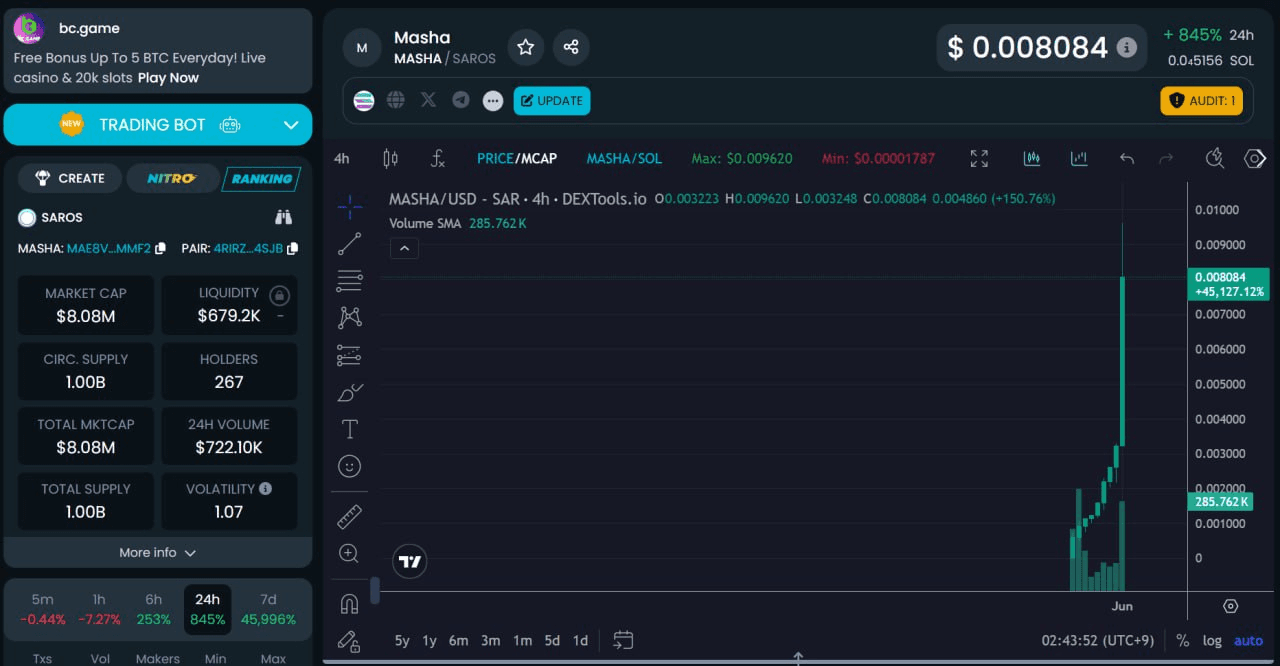Collapse the chart legend indicators
The width and height of the screenshot is (1280, 666).
pos(404,248)
